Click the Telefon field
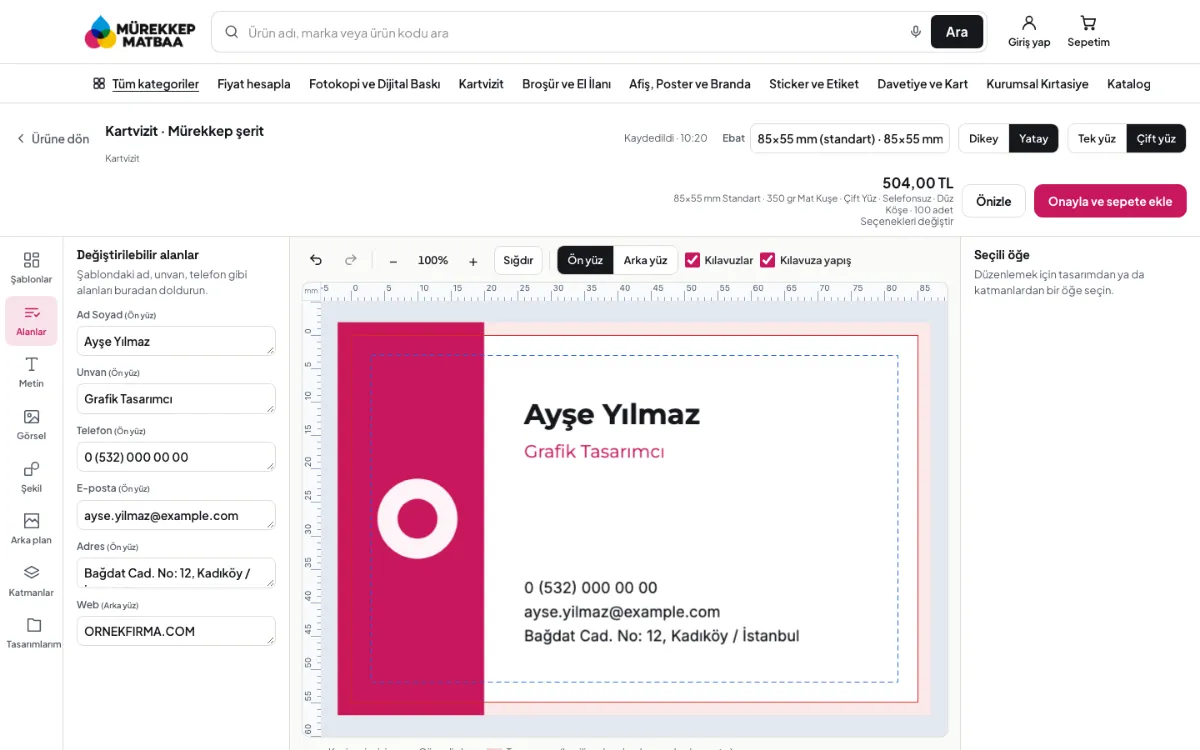Image resolution: width=1200 pixels, height=750 pixels. (176, 457)
